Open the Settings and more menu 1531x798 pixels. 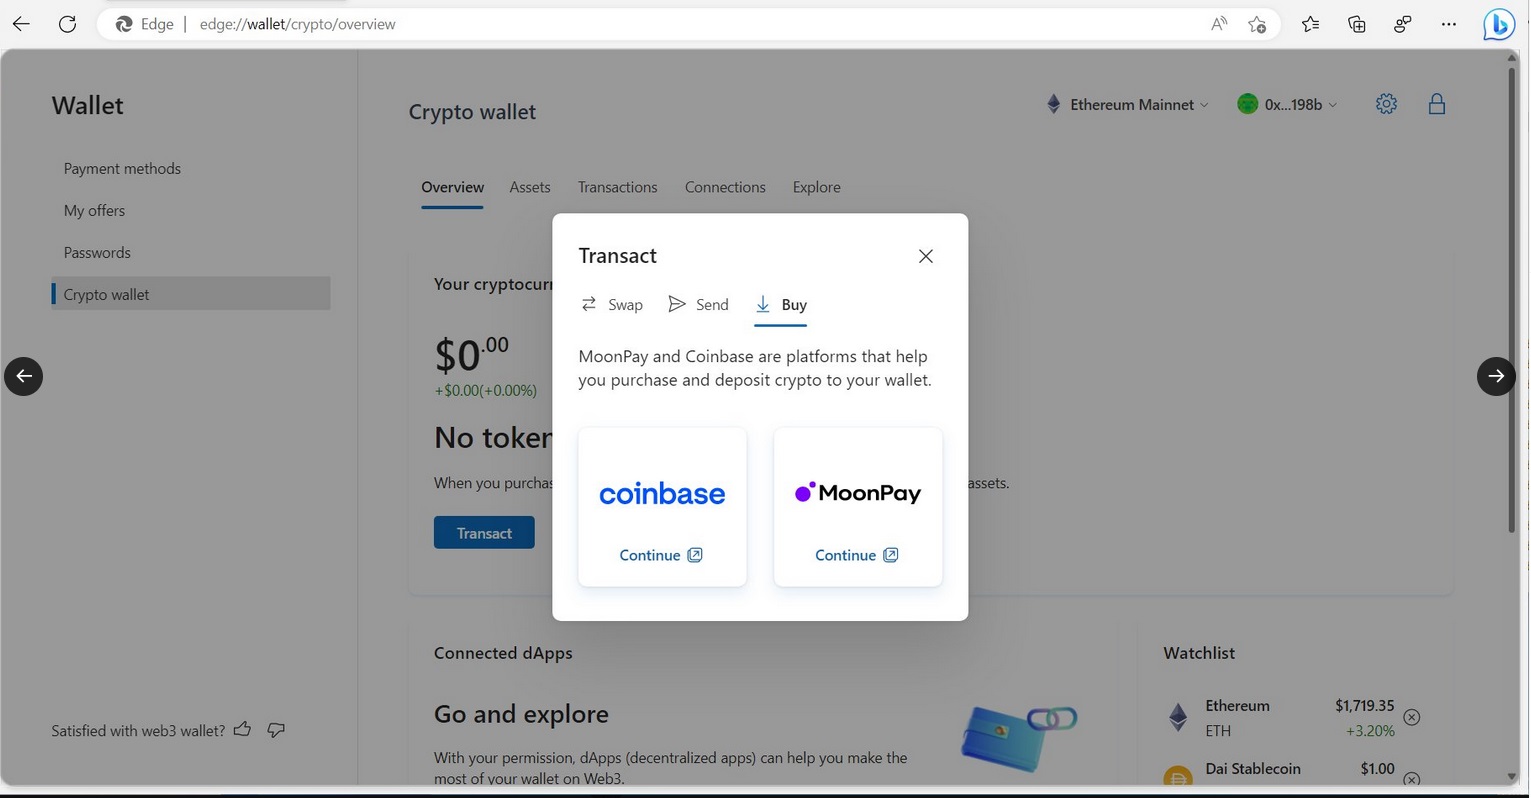(1449, 24)
